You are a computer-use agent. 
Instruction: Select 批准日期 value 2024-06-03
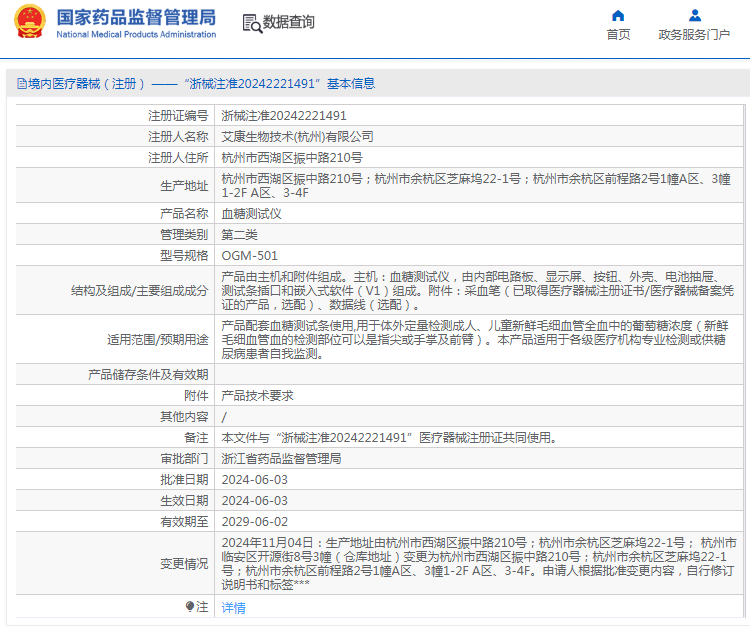[254, 480]
